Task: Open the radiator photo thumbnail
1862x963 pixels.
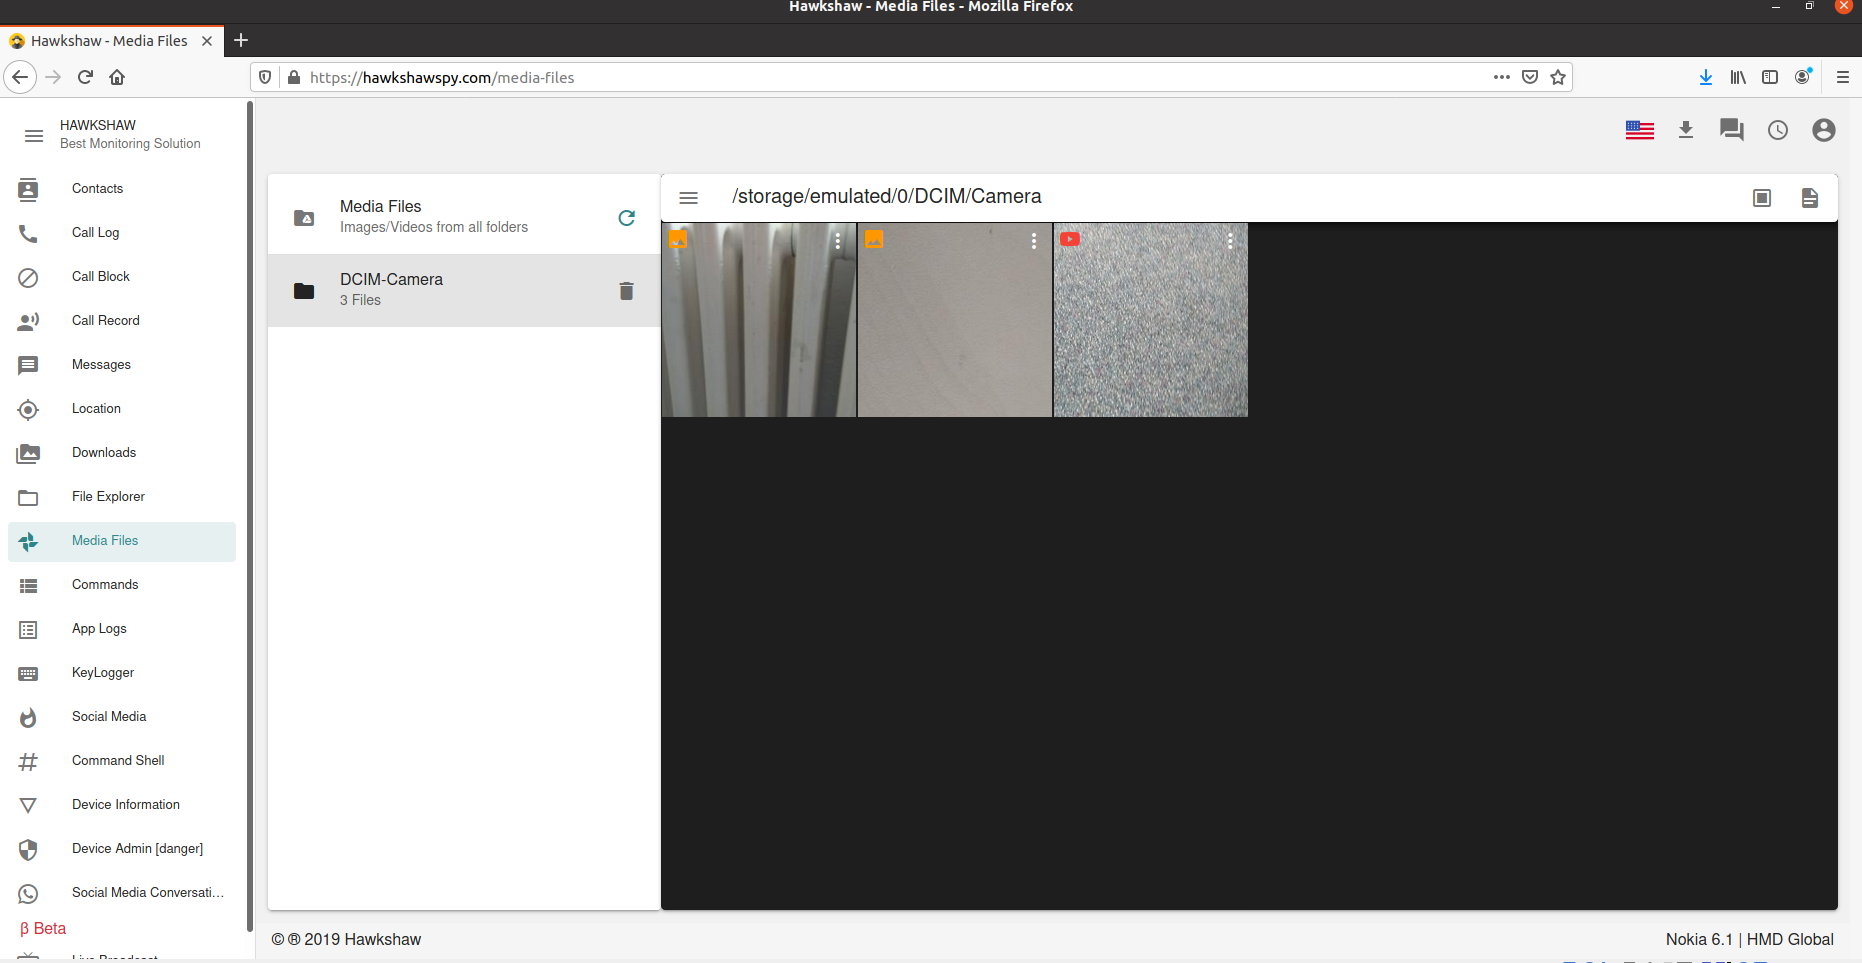Action: pyautogui.click(x=759, y=320)
